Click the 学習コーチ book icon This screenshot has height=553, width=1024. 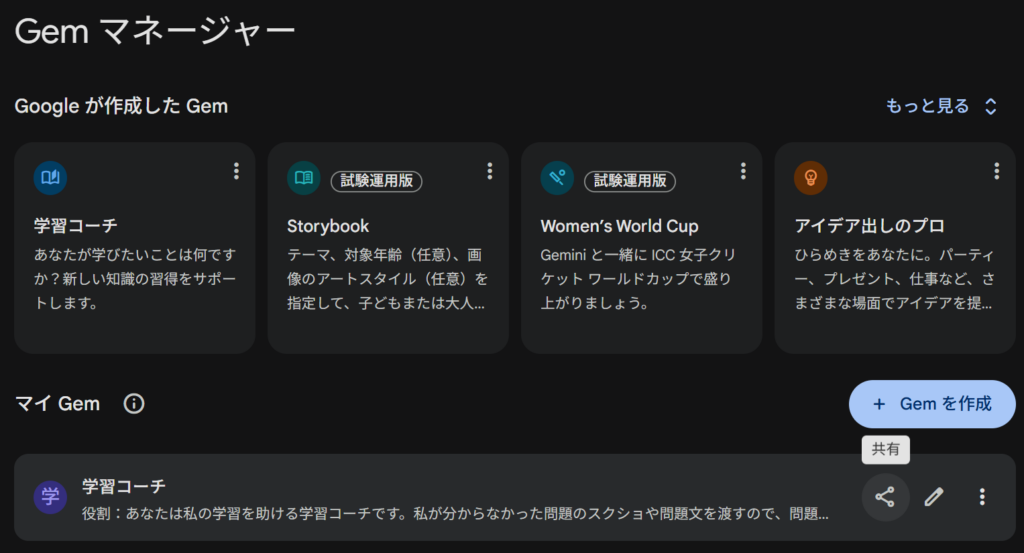pyautogui.click(x=50, y=178)
